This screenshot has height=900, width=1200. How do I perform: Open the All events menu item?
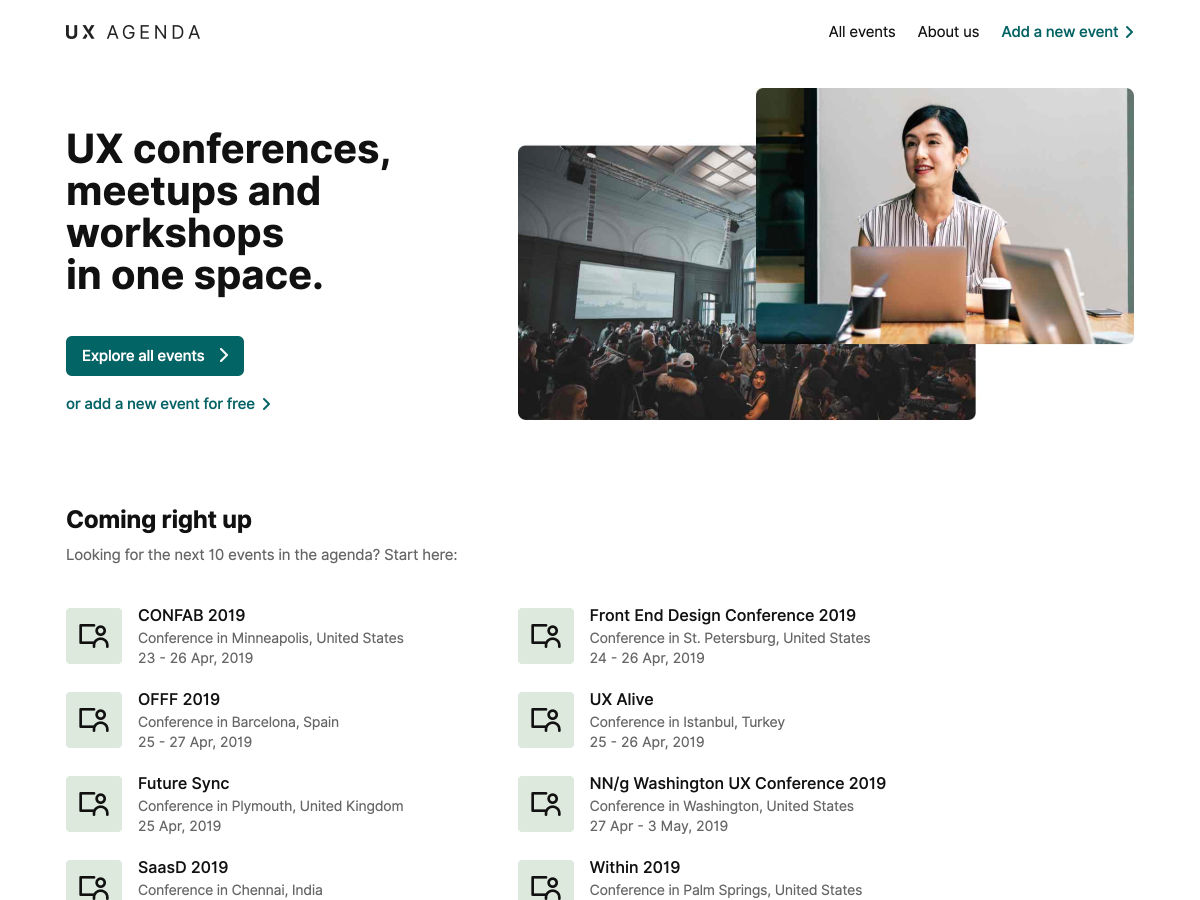click(x=862, y=32)
